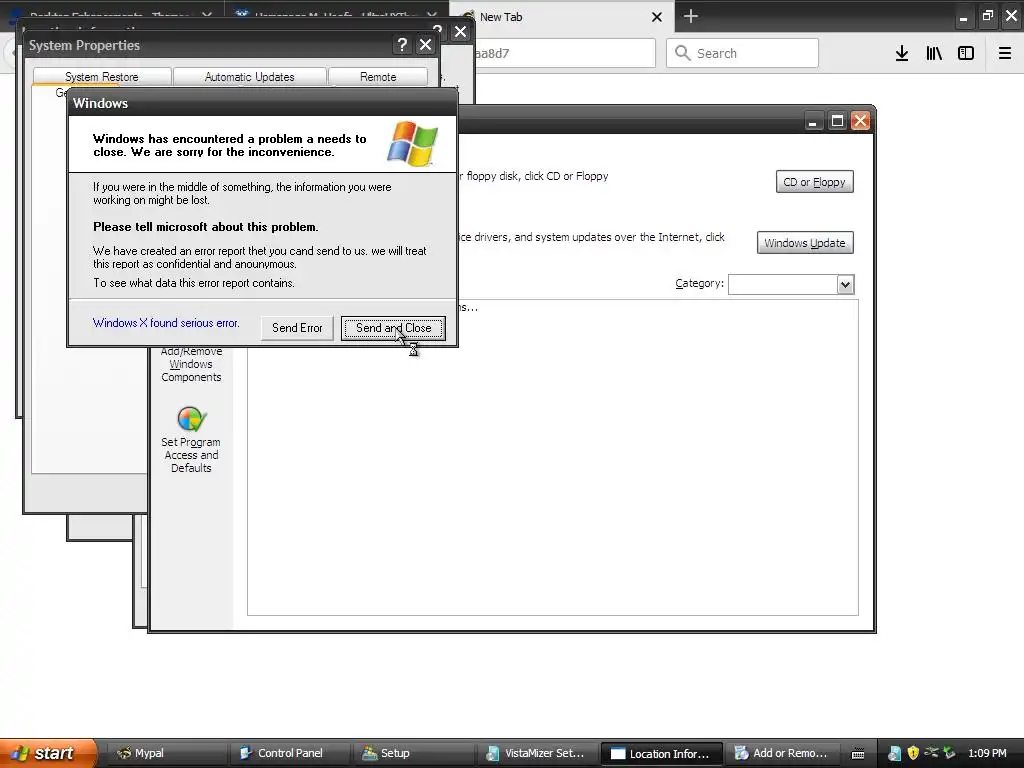Select the New Tab browser tab
1024x768 pixels.
point(562,17)
